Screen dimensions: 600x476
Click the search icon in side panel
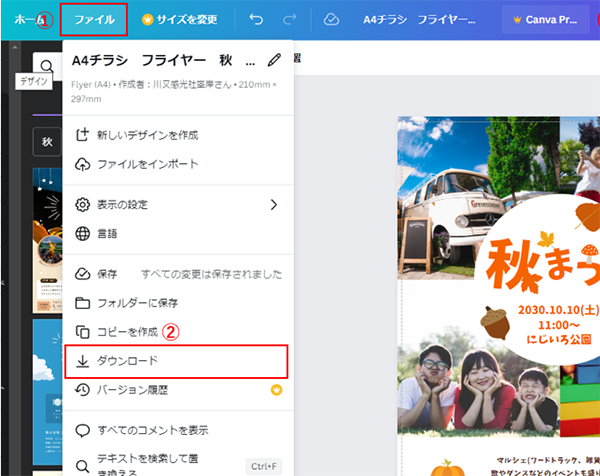click(x=47, y=66)
